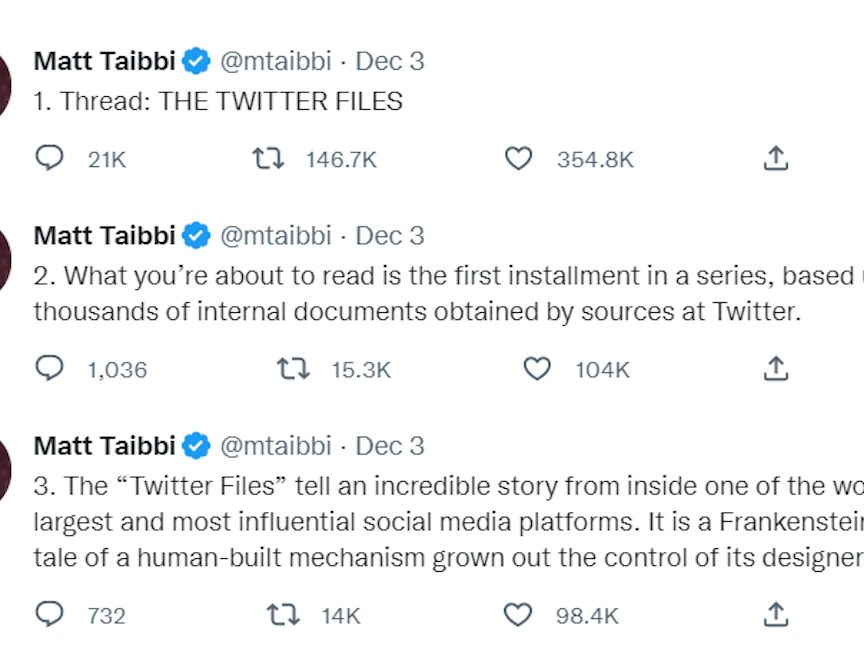This screenshot has height=648, width=864.
Task: Like the THE TWITTER FILES tweet
Action: click(x=518, y=159)
